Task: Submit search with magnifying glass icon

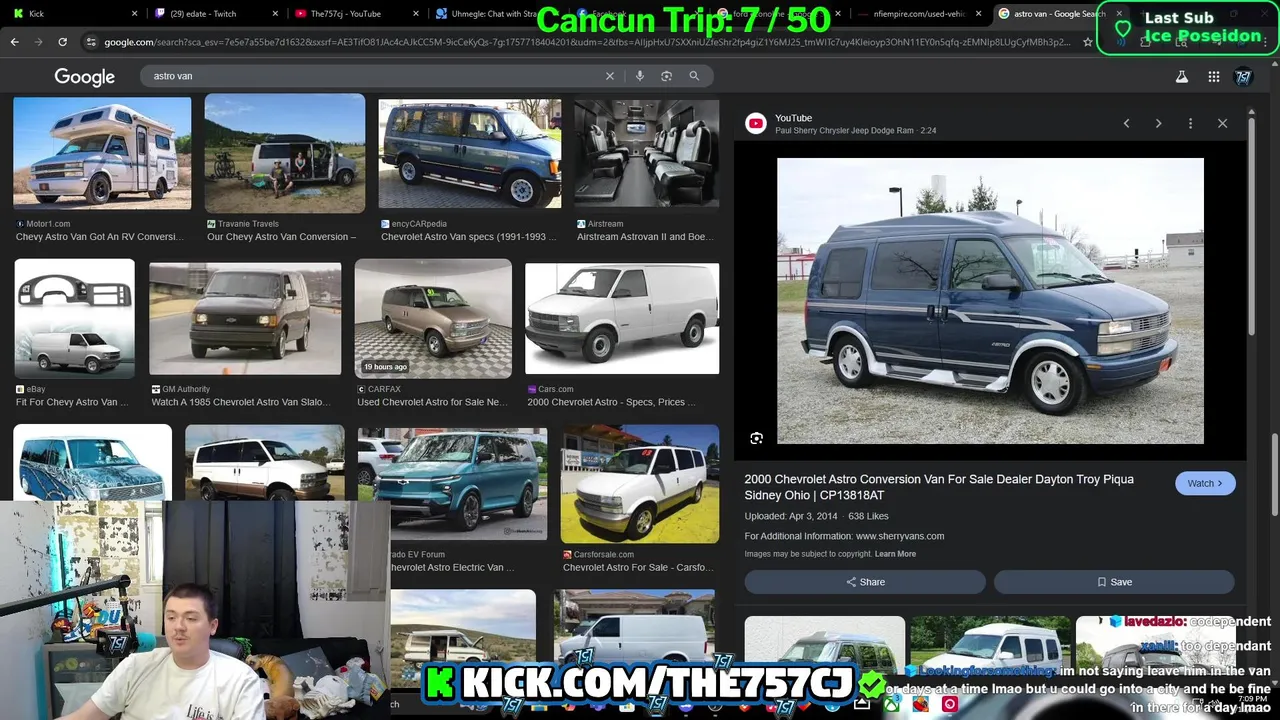Action: pos(694,76)
